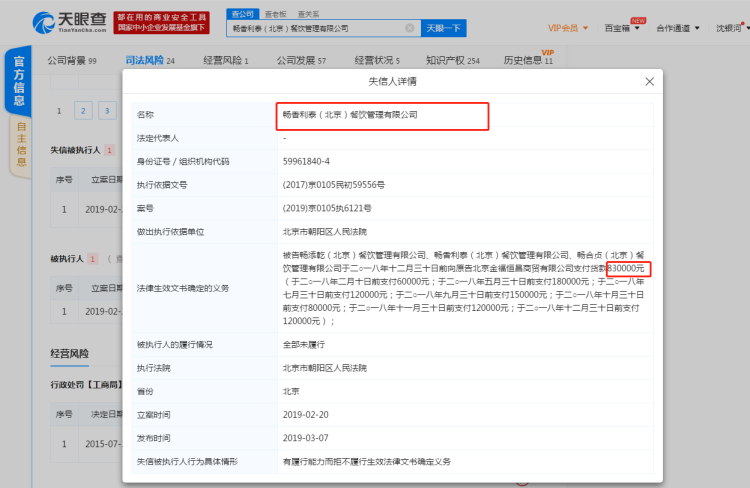
Task: Click the organization code 59961840-4
Action: click(x=306, y=162)
